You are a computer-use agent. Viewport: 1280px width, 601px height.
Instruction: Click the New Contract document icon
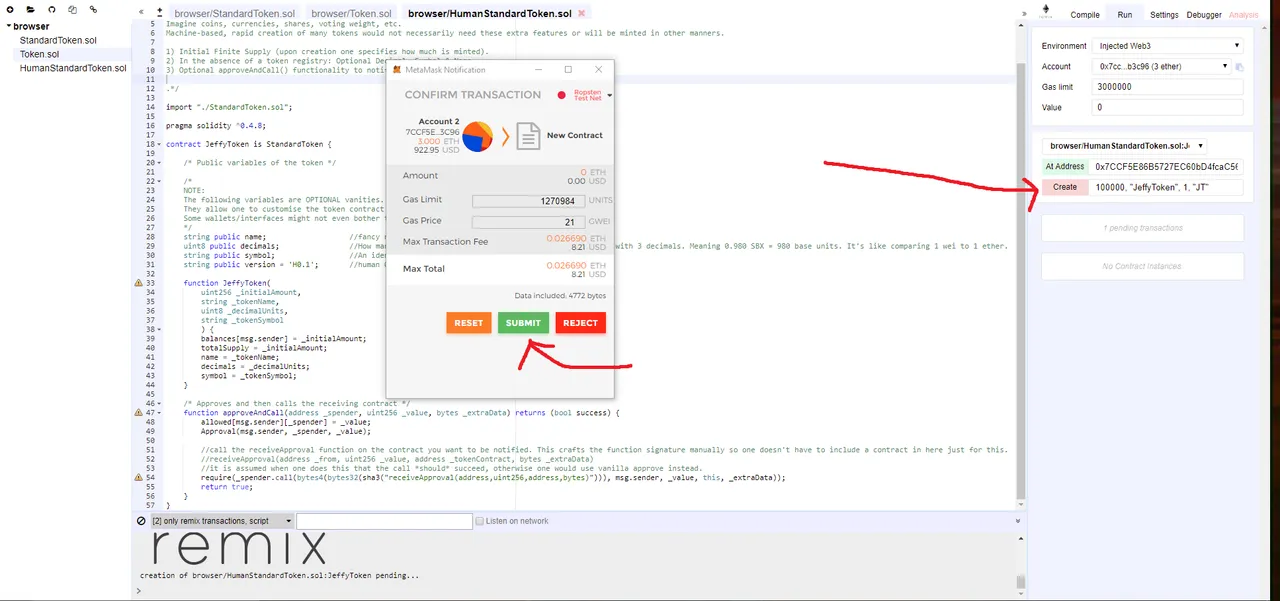coord(528,136)
